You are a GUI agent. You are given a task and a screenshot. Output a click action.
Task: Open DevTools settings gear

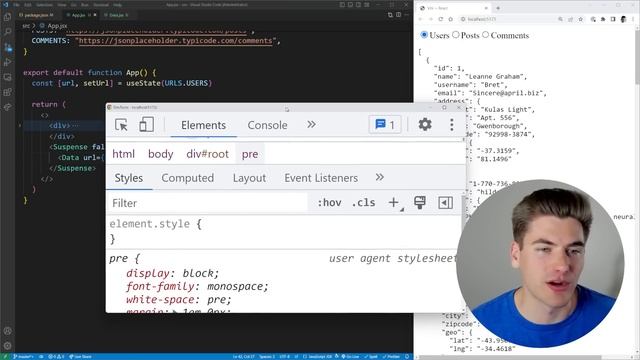[425, 124]
